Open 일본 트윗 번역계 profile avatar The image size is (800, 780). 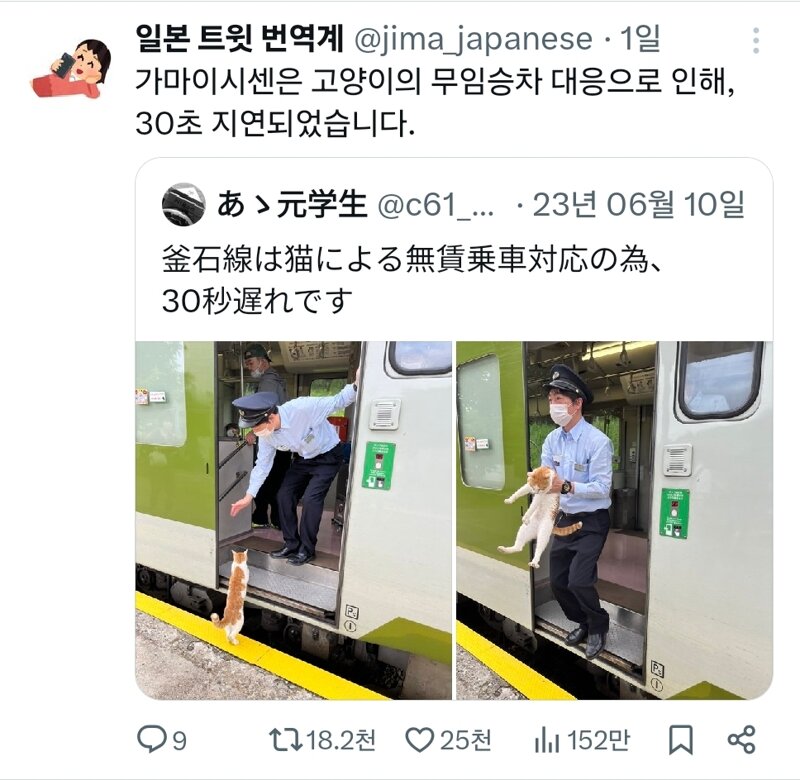pos(72,68)
